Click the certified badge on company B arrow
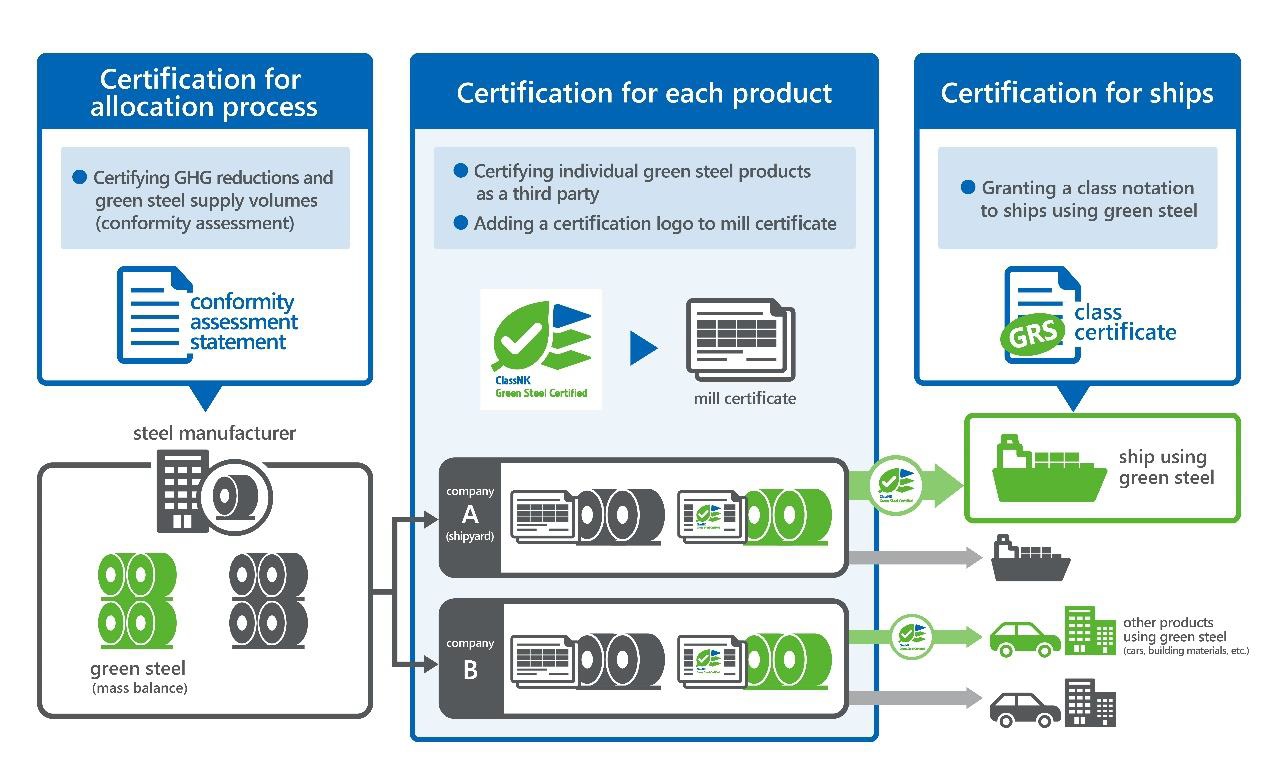Screen dimensions: 1278x780 [910, 637]
